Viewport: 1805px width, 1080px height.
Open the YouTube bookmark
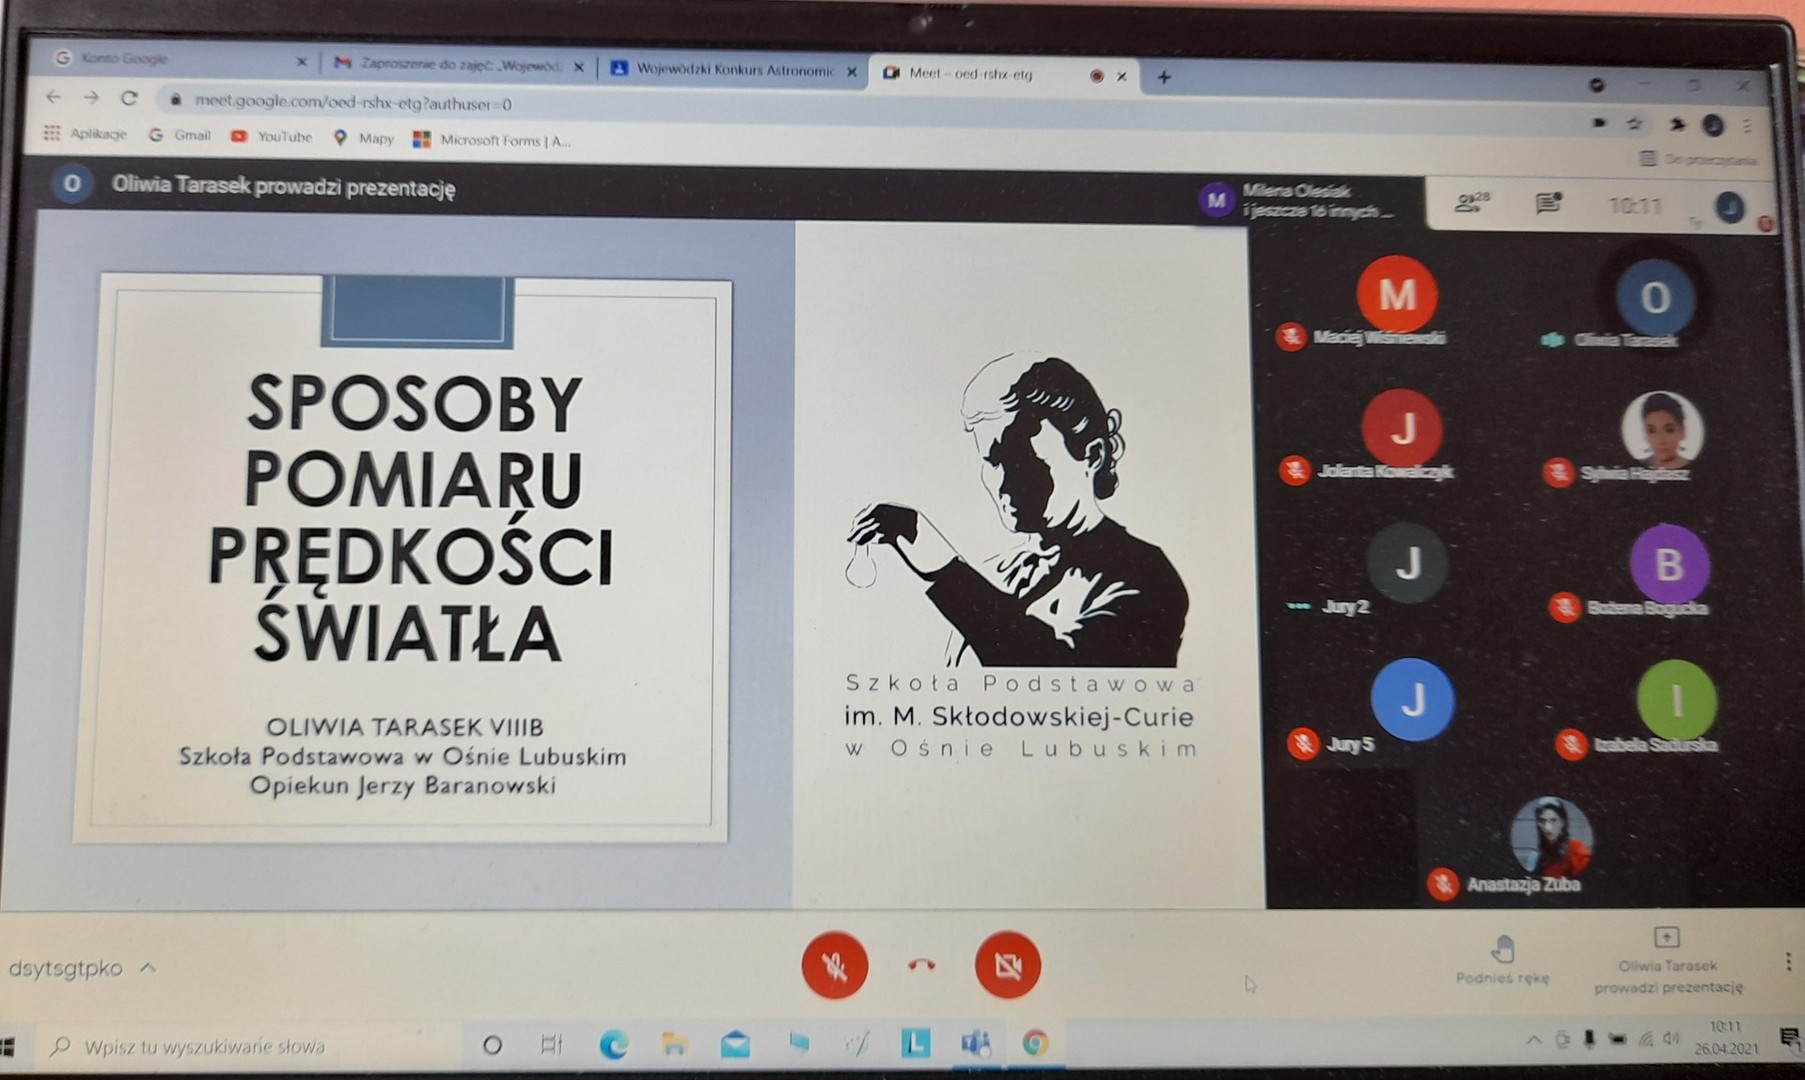[272, 137]
